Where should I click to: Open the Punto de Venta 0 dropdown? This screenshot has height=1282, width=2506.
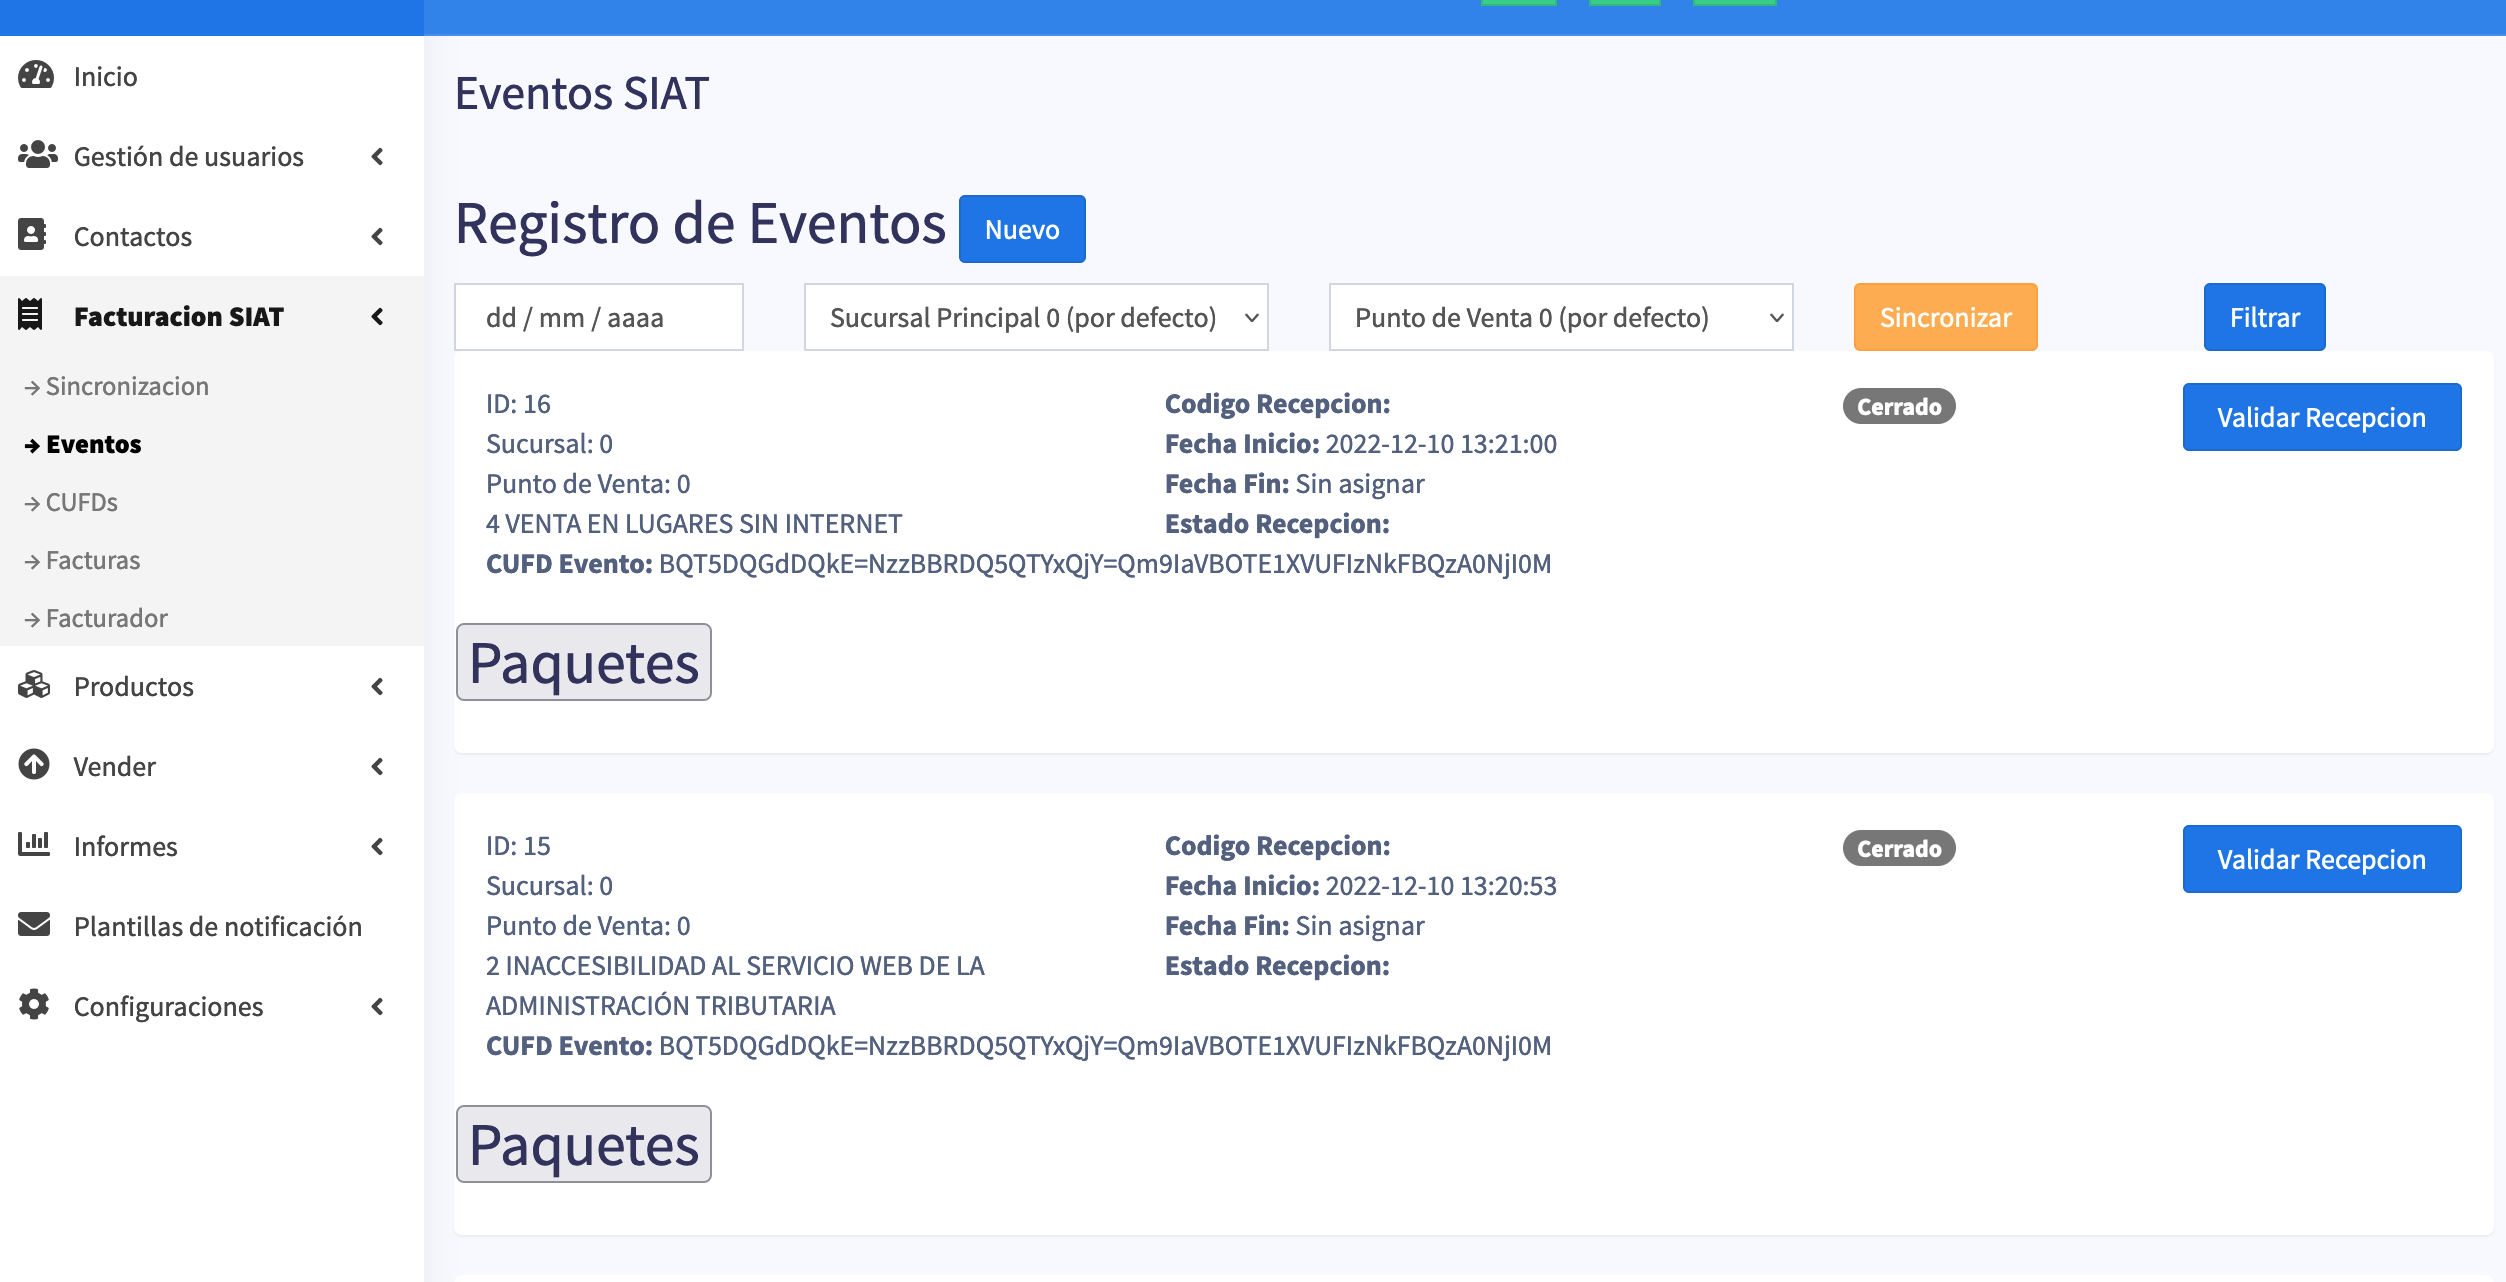[1560, 317]
